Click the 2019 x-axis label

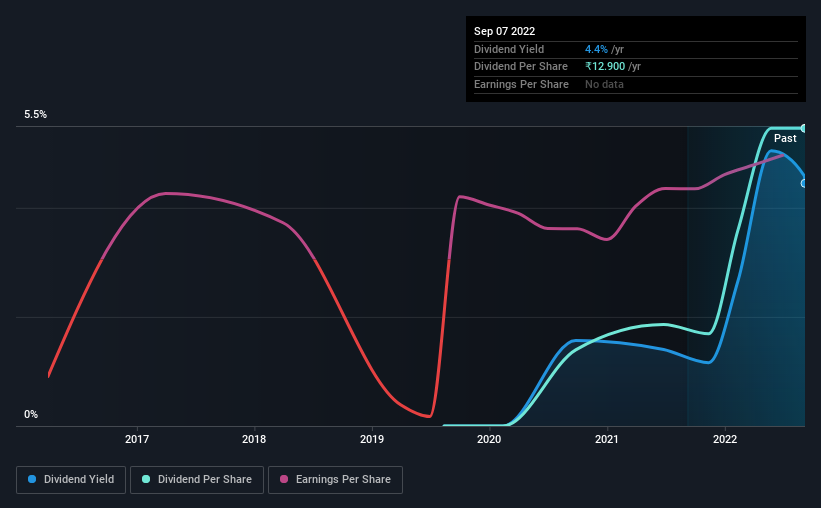click(372, 439)
